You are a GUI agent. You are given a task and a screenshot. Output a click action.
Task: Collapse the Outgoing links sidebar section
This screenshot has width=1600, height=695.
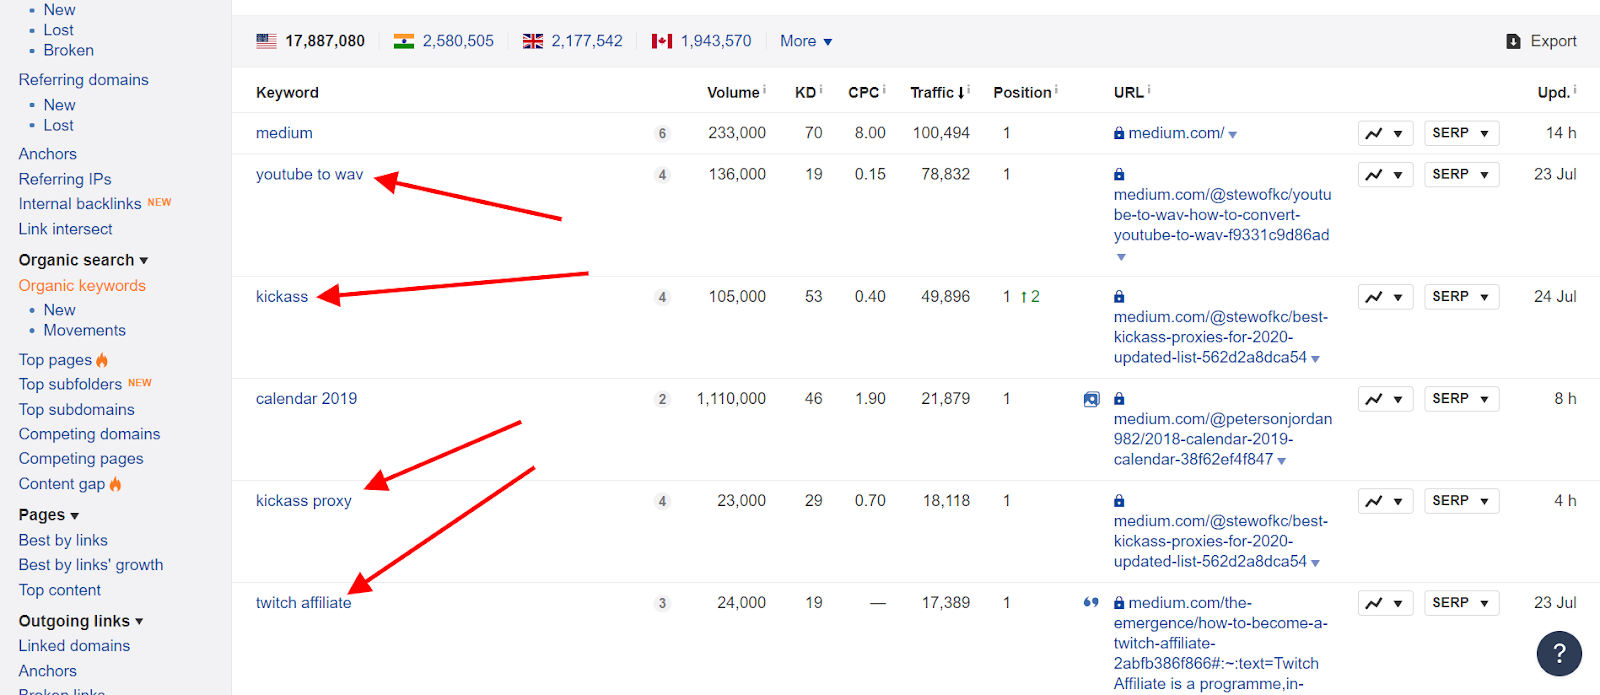click(80, 621)
